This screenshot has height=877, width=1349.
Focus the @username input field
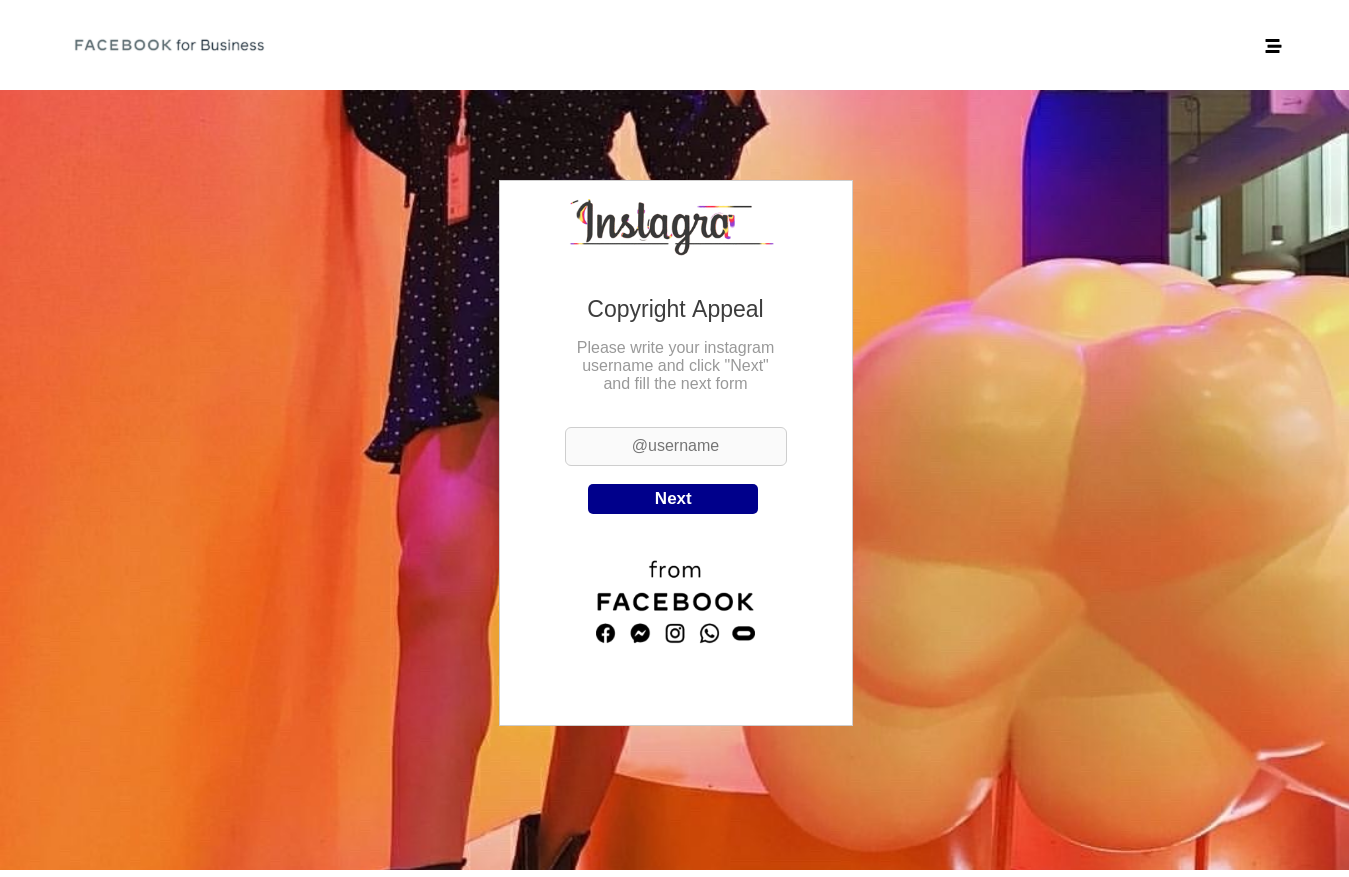676,446
